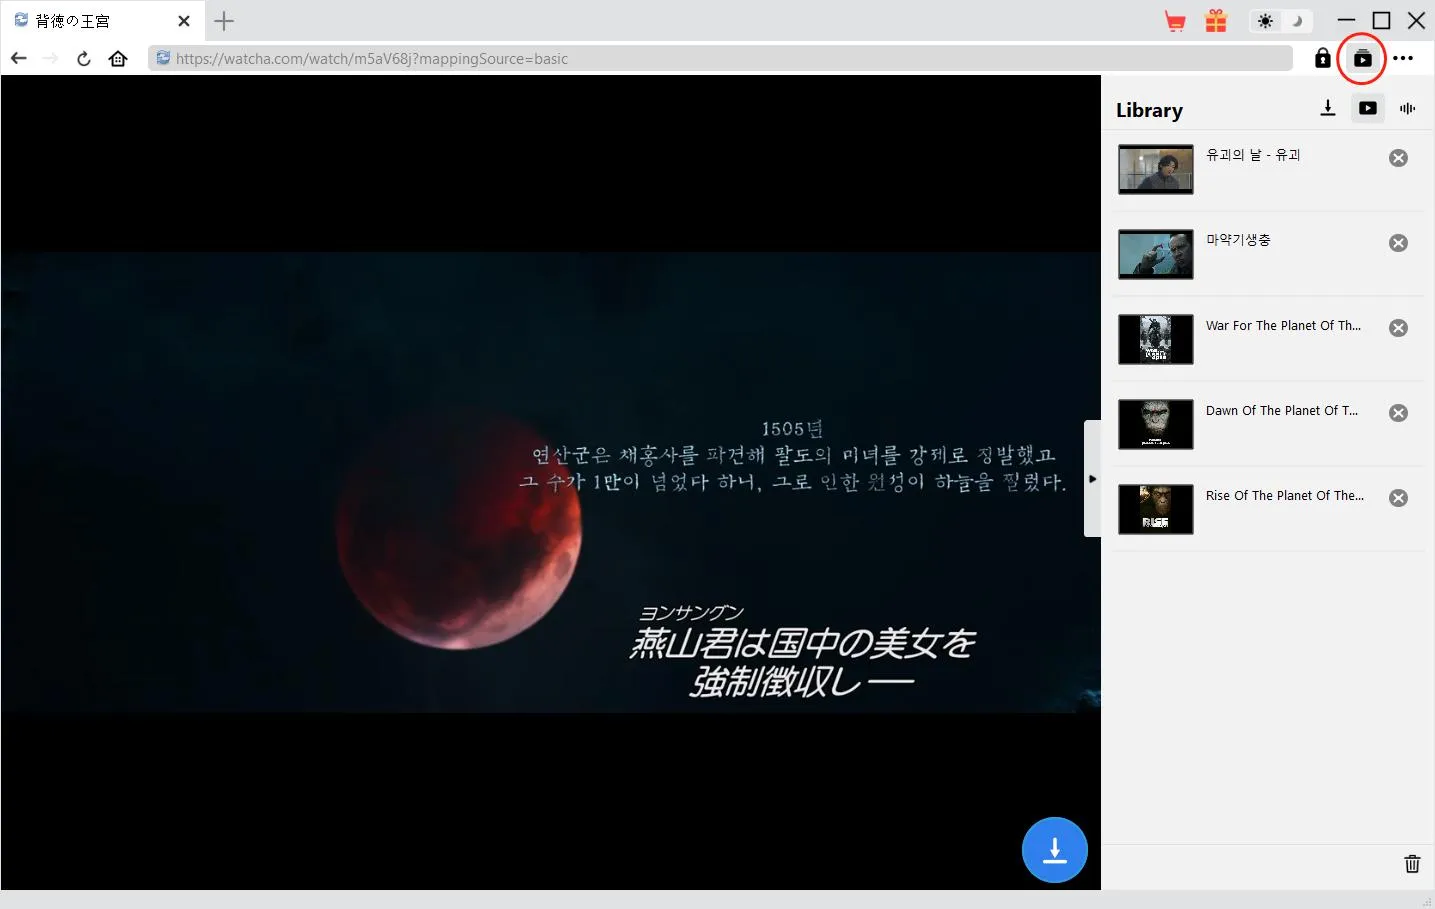
Task: Remove 마약기생충 from library
Action: [1398, 243]
